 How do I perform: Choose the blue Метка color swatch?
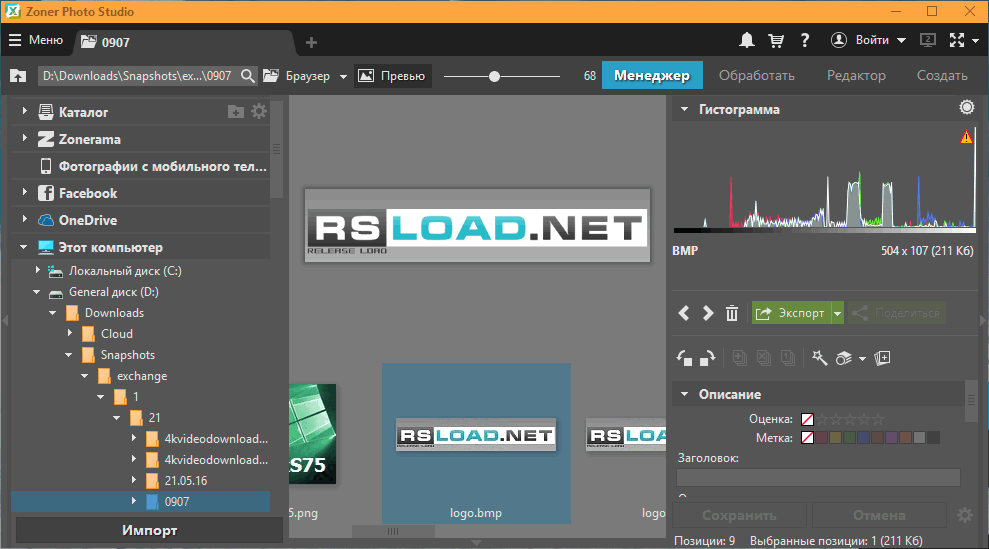[x=863, y=437]
